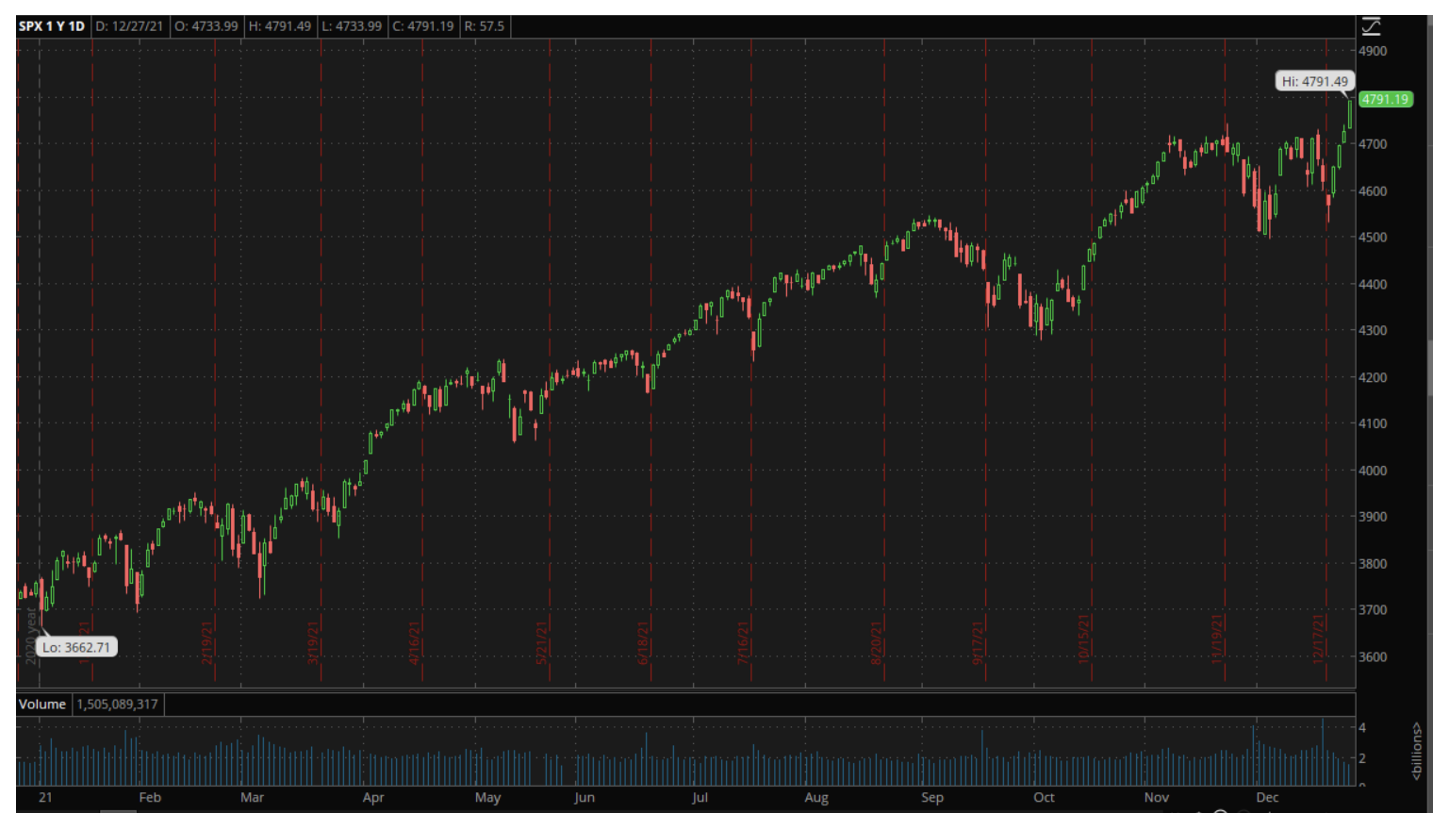The image size is (1450, 826).
Task: Click the 4300 price axis label
Action: (1375, 330)
